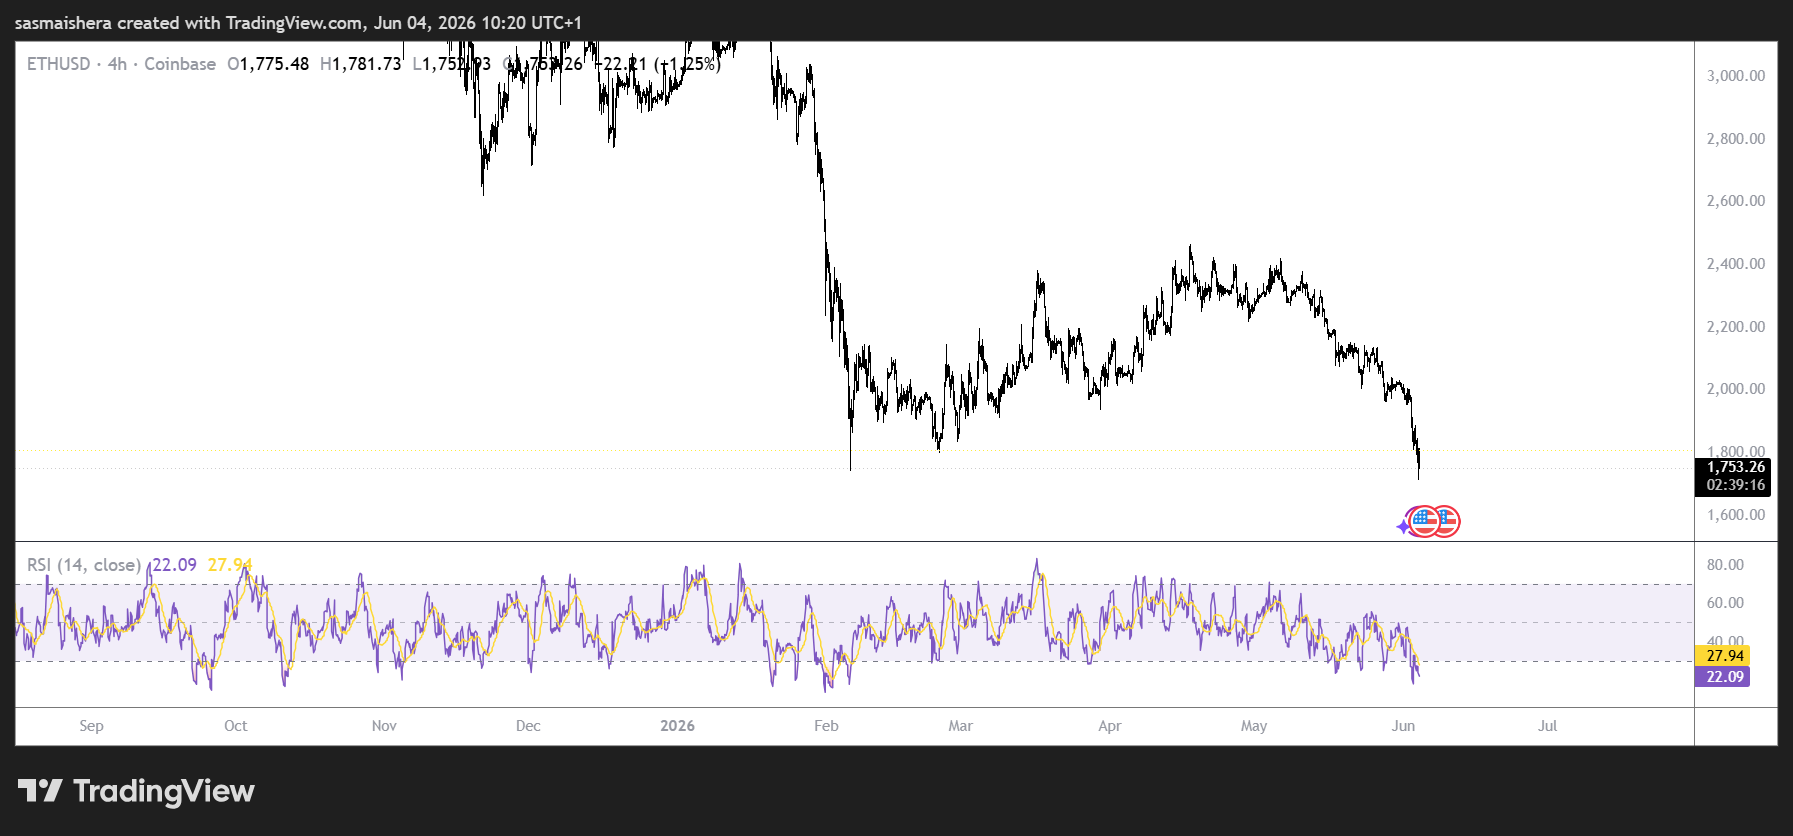Select the Feb label on time axis
This screenshot has height=836, width=1793.
click(x=826, y=726)
